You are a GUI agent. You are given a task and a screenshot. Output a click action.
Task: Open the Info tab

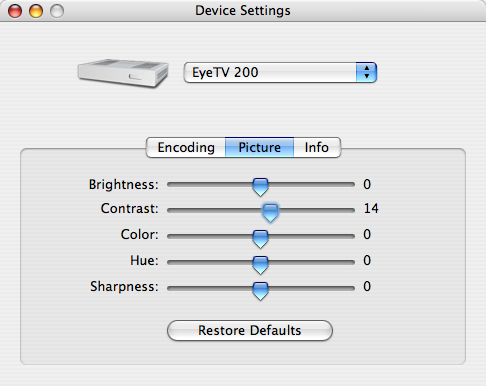click(317, 147)
